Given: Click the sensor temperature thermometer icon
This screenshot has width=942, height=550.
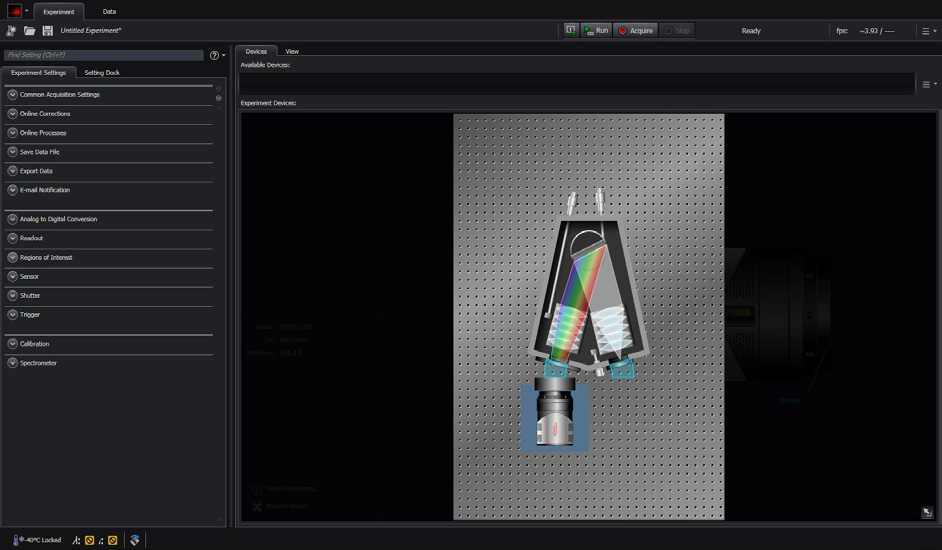Looking at the screenshot, I should pos(16,540).
